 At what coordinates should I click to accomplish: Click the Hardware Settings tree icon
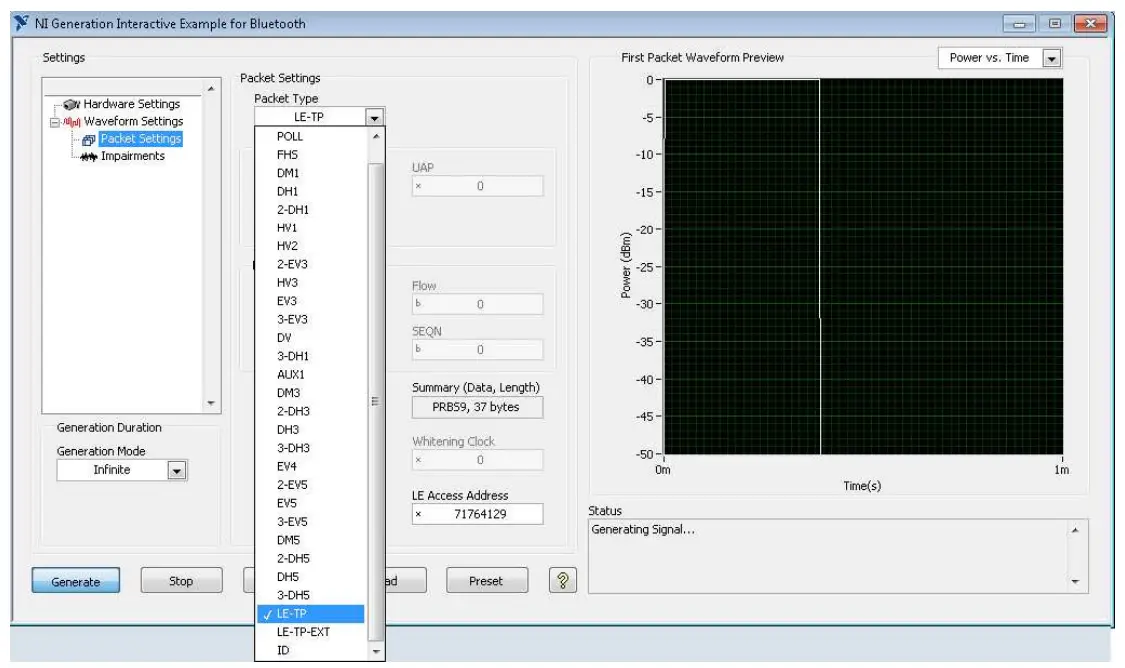point(70,104)
